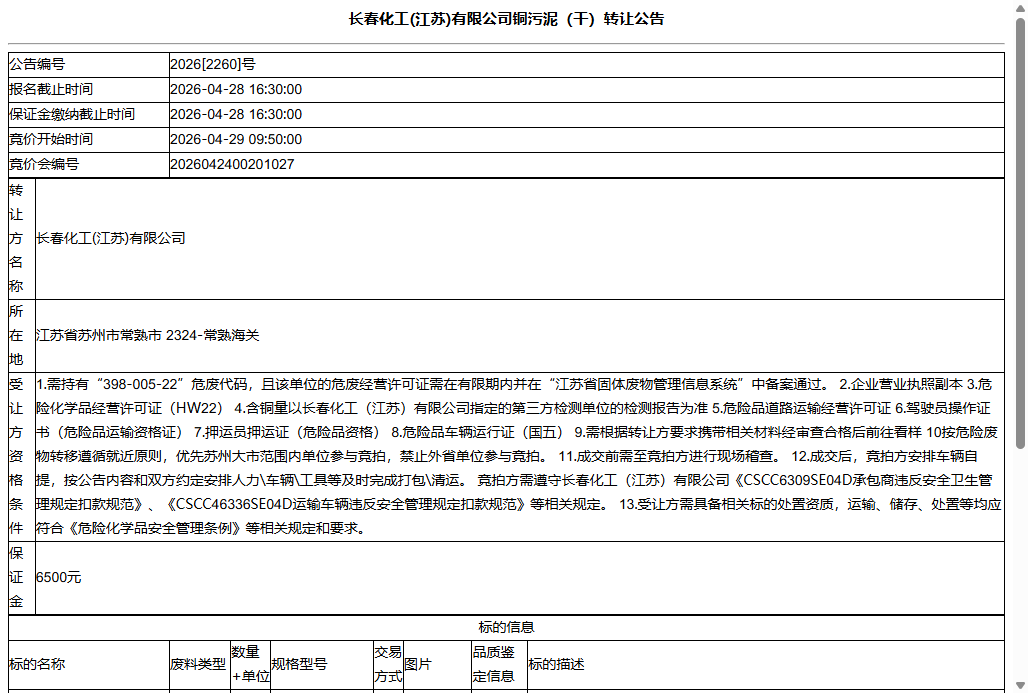This screenshot has height=693, width=1028.
Task: Click the 交易方式 column header
Action: 388,664
